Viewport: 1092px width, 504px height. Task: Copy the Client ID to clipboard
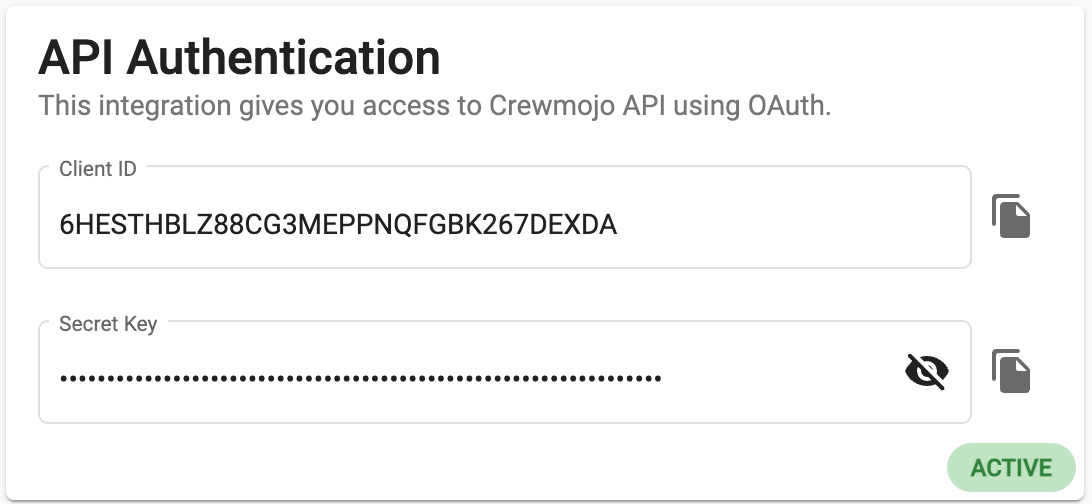[x=1011, y=217]
